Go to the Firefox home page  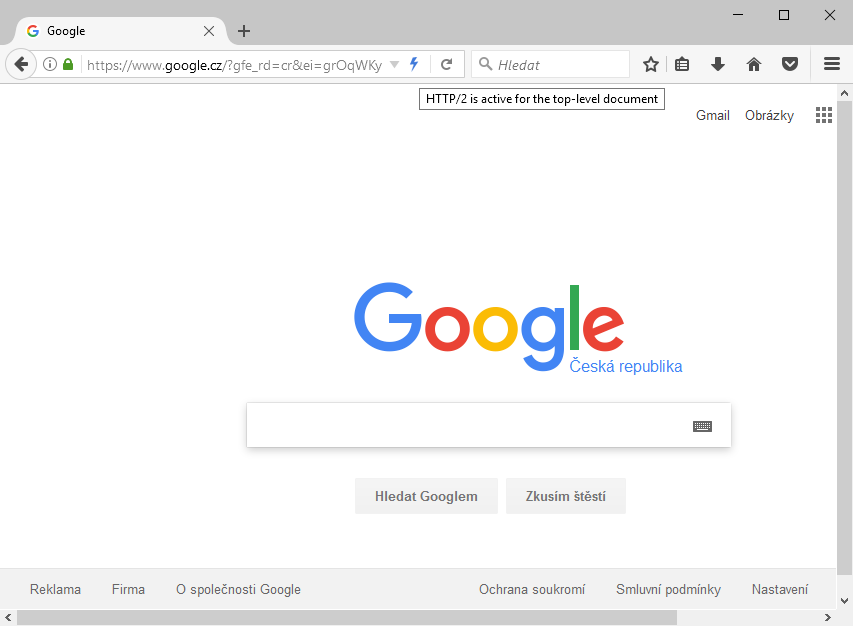coord(753,64)
